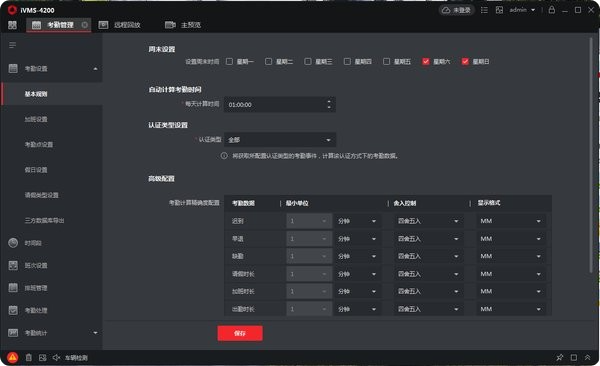
Task: Decrease daily calculation time with down arrow
Action: pos(329,108)
